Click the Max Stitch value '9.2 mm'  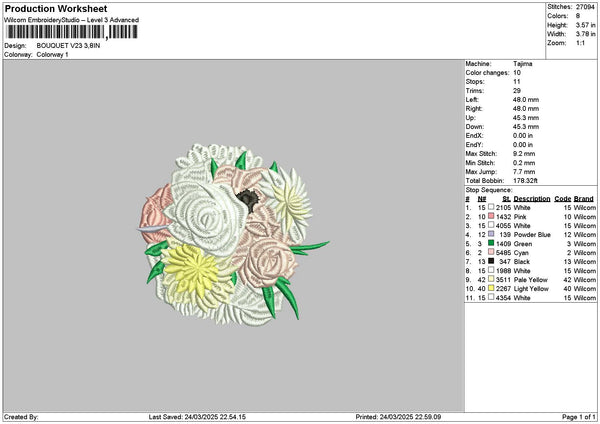tap(524, 154)
